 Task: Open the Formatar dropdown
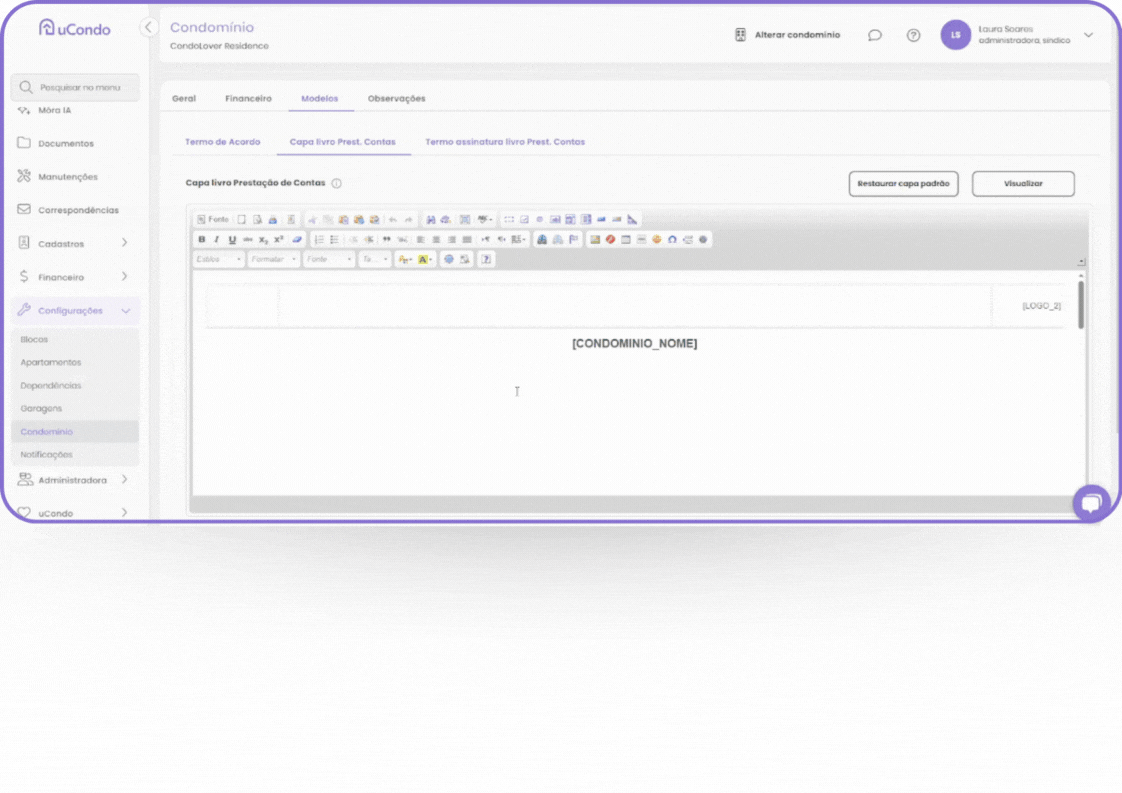[274, 259]
